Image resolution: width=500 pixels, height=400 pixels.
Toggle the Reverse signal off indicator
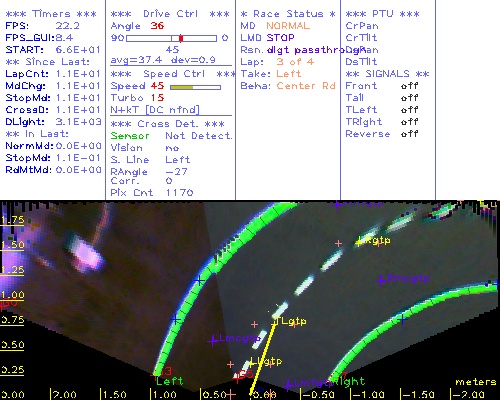409,134
